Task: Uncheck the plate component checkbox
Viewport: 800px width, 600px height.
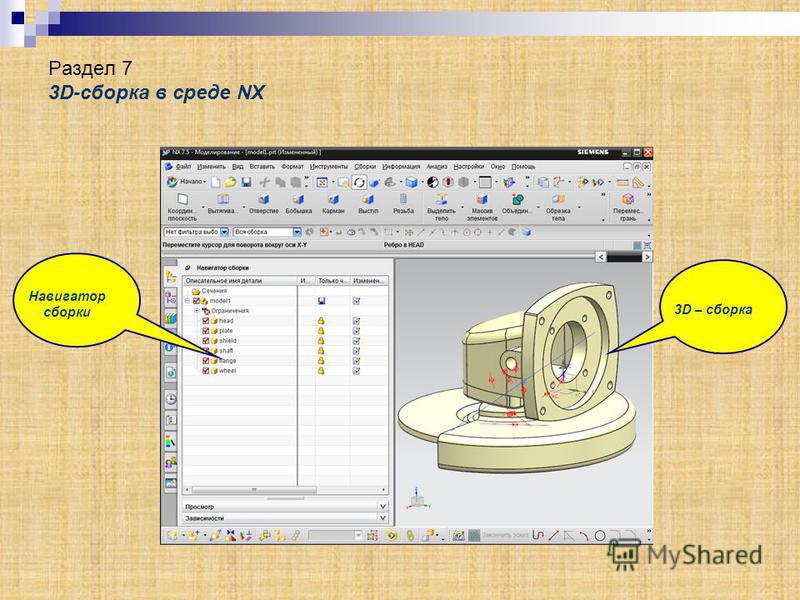Action: [x=206, y=331]
